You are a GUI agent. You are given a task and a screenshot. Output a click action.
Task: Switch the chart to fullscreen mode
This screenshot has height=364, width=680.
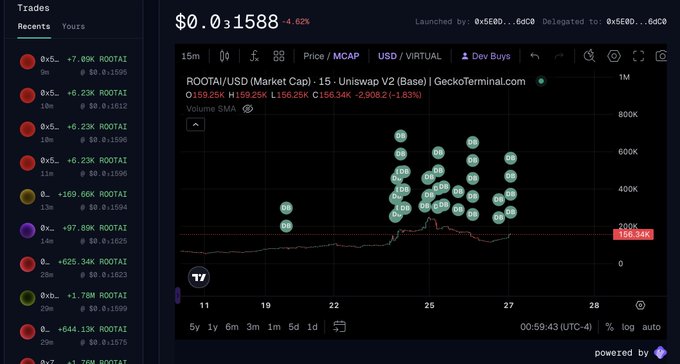pos(638,56)
